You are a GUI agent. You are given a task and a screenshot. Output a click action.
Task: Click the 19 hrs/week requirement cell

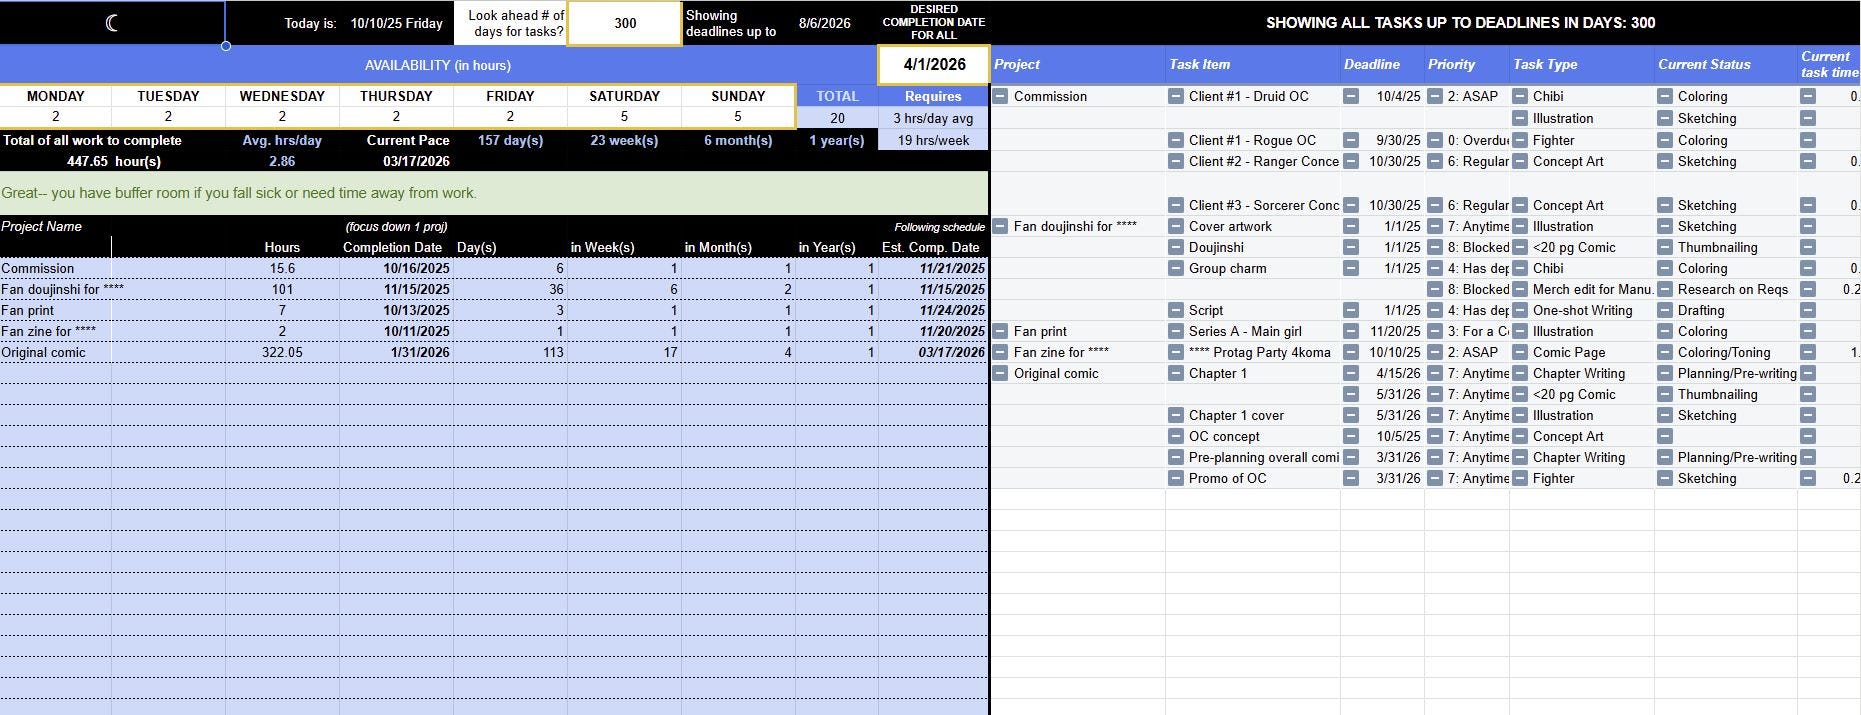(x=933, y=140)
